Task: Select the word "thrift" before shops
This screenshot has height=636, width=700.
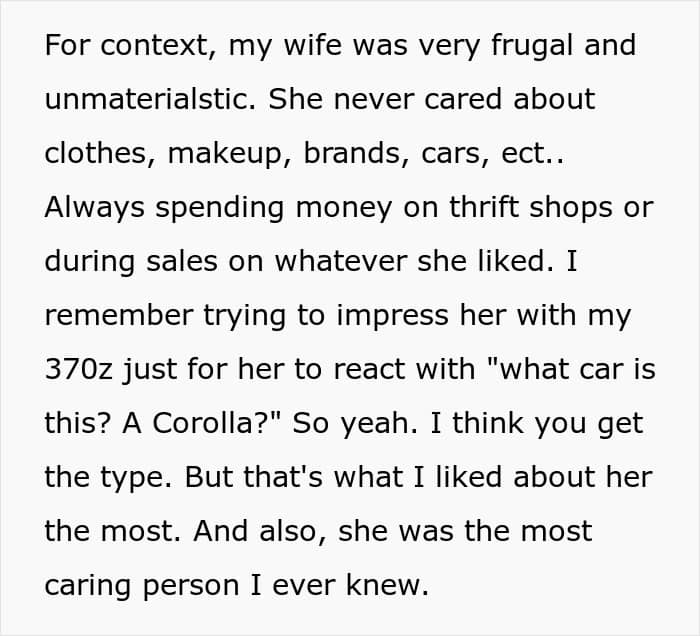Action: coord(483,207)
